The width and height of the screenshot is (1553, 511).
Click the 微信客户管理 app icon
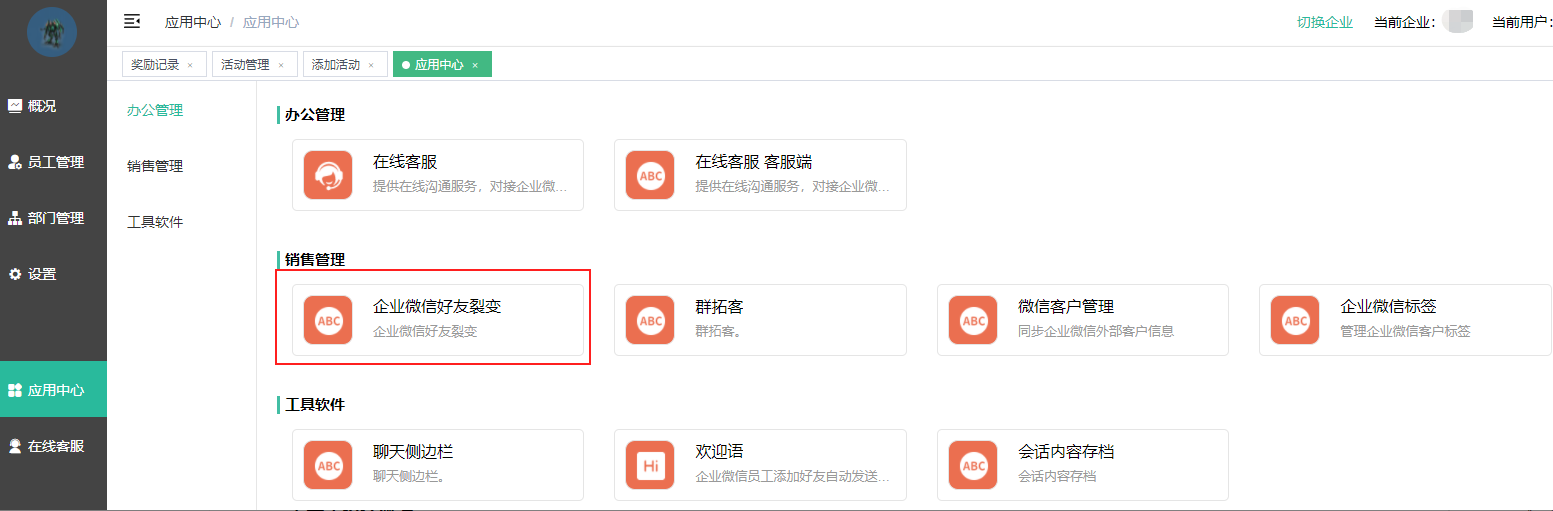tap(973, 320)
